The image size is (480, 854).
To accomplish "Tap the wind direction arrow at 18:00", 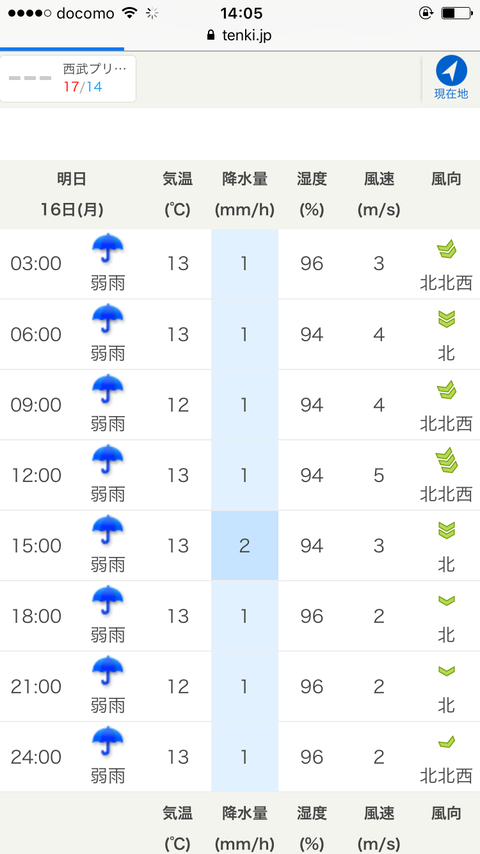I will click(x=446, y=601).
